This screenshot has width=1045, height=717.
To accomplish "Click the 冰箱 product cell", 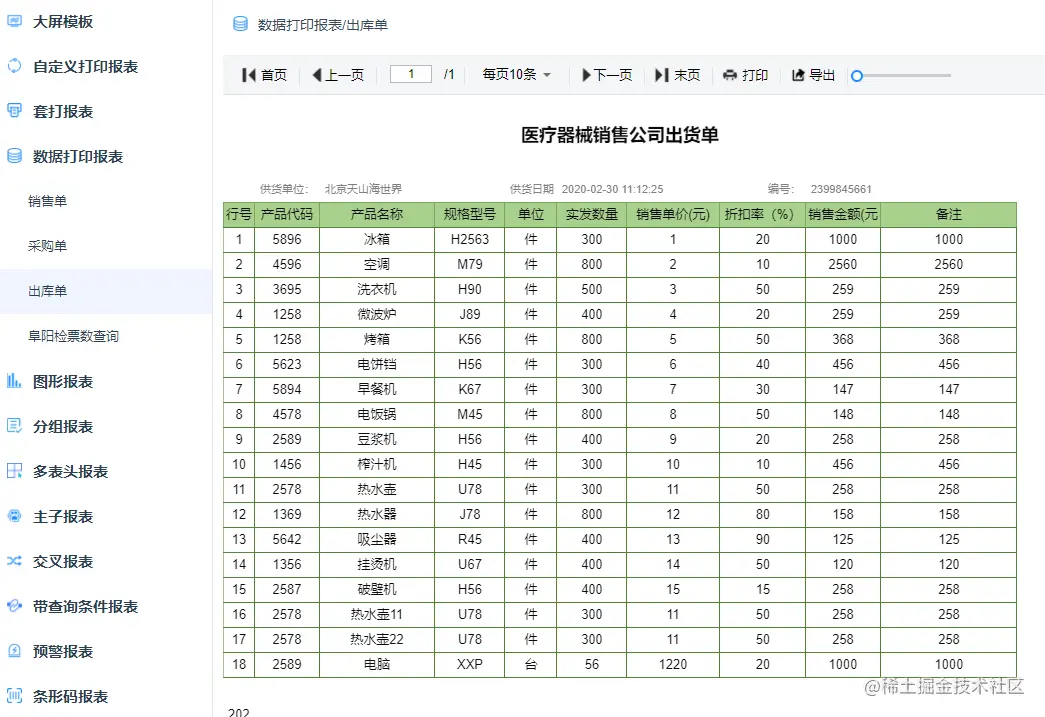I will 377,239.
